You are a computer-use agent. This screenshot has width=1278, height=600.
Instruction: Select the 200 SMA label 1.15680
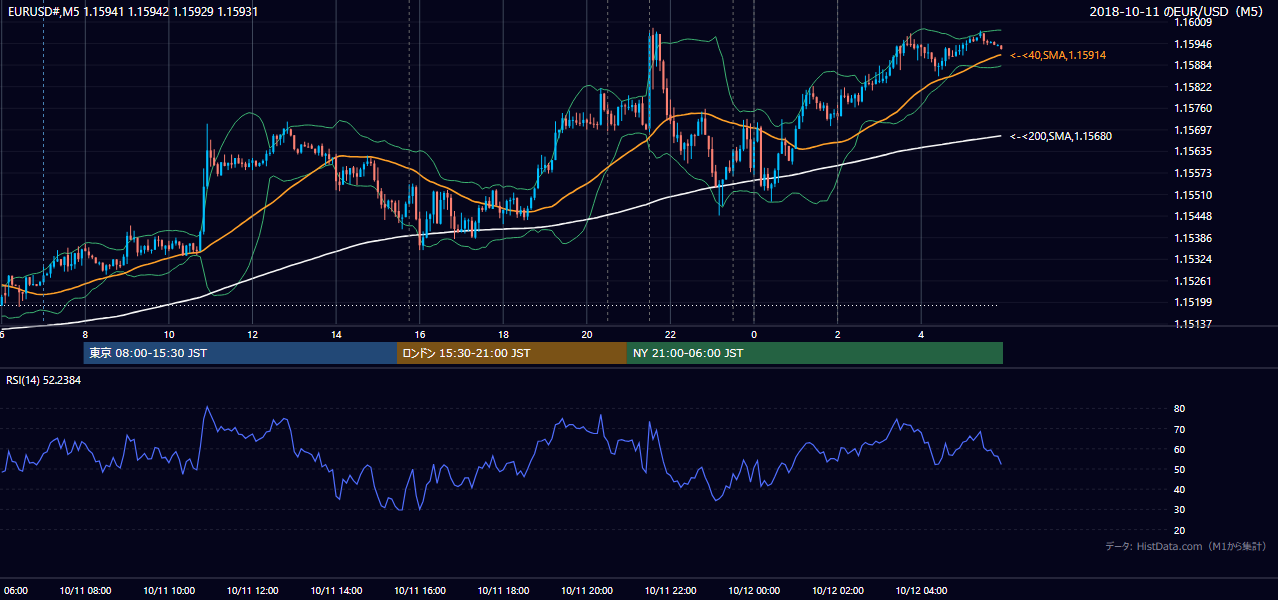[1061, 136]
